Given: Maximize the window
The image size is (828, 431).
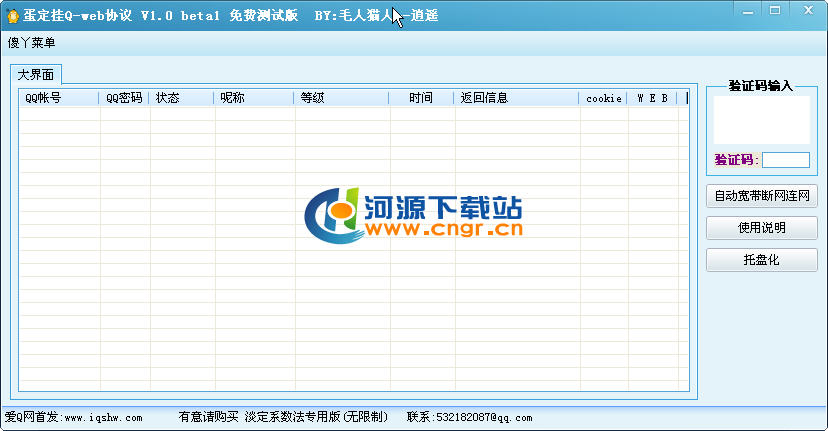Looking at the screenshot, I should click(x=775, y=11).
